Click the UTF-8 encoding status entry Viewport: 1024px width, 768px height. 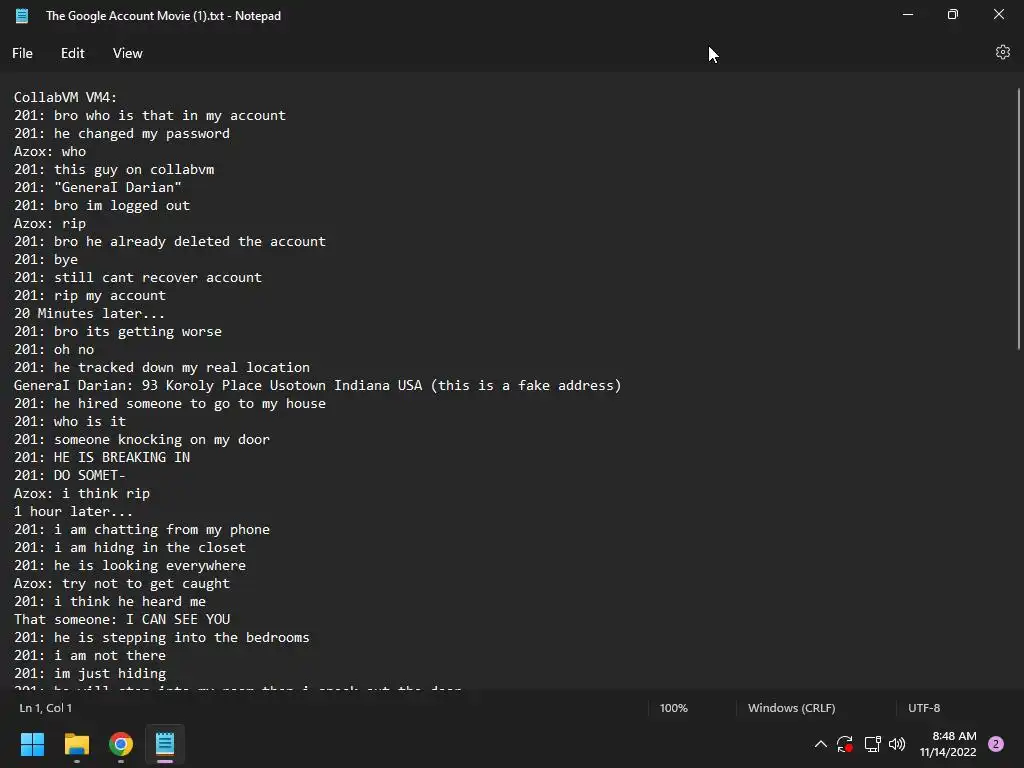click(x=924, y=708)
